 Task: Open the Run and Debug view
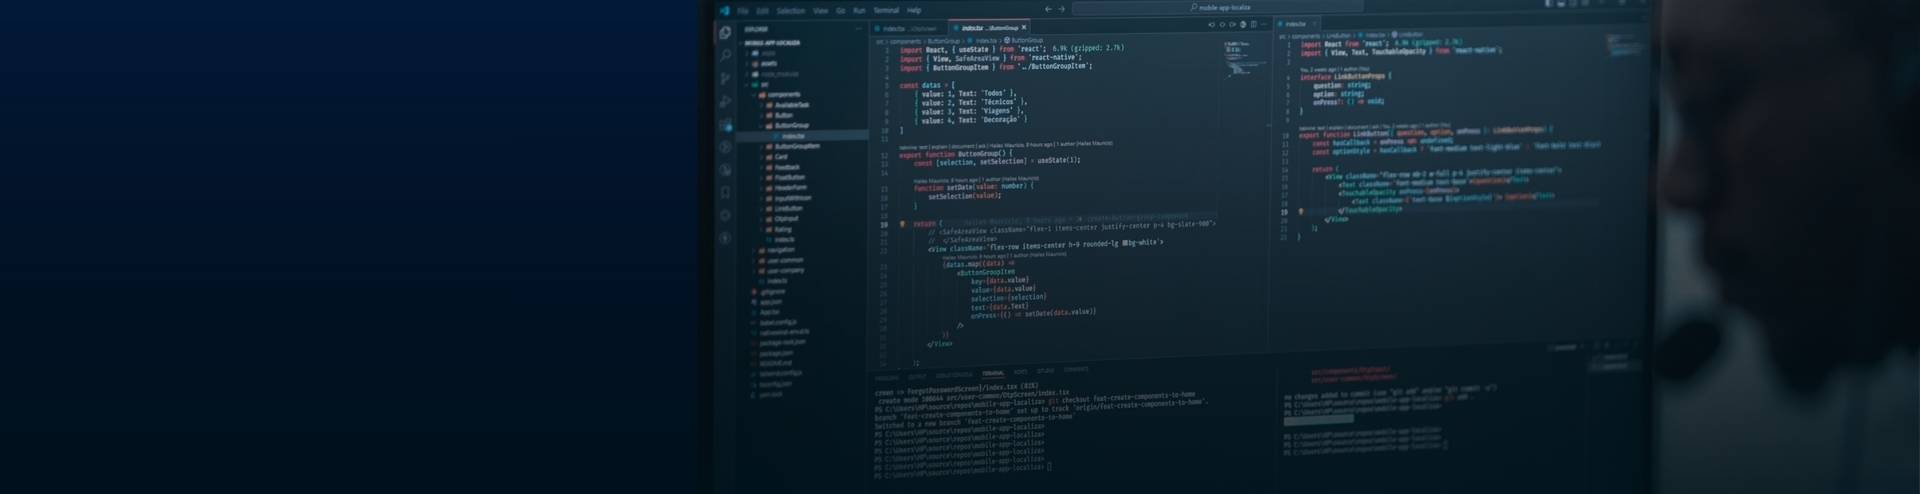click(x=725, y=101)
